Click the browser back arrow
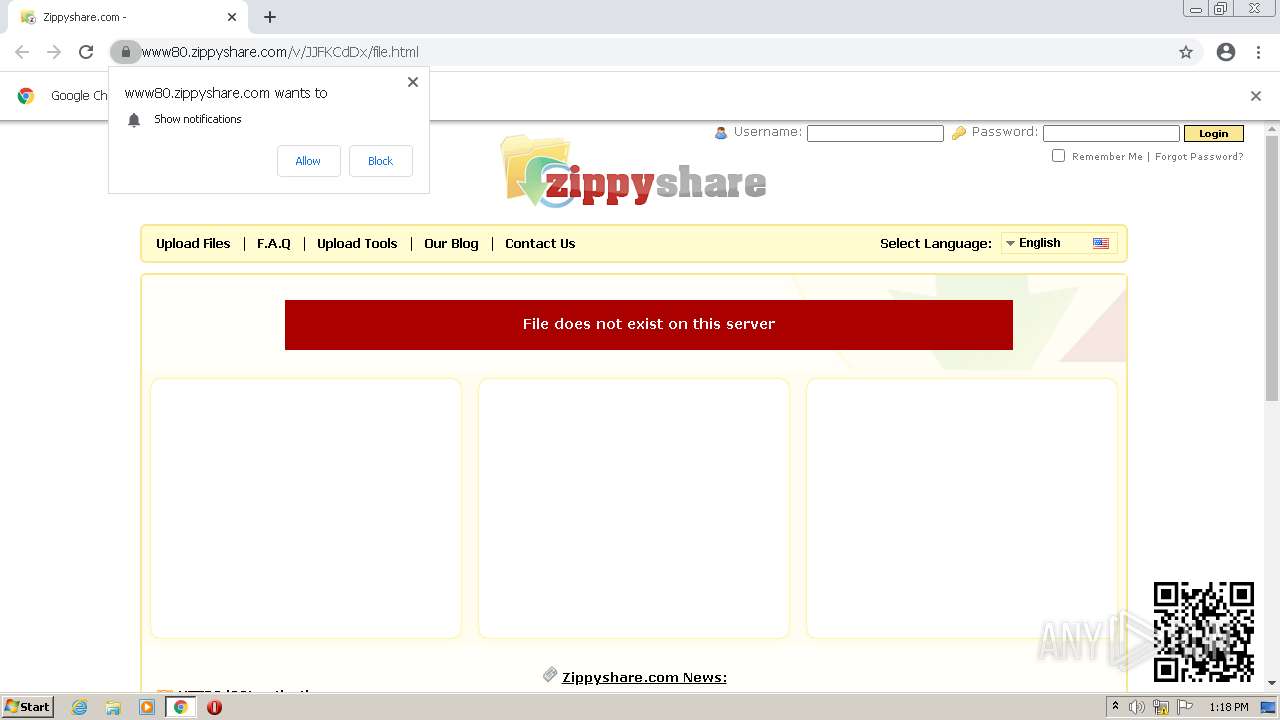 pyautogui.click(x=22, y=52)
